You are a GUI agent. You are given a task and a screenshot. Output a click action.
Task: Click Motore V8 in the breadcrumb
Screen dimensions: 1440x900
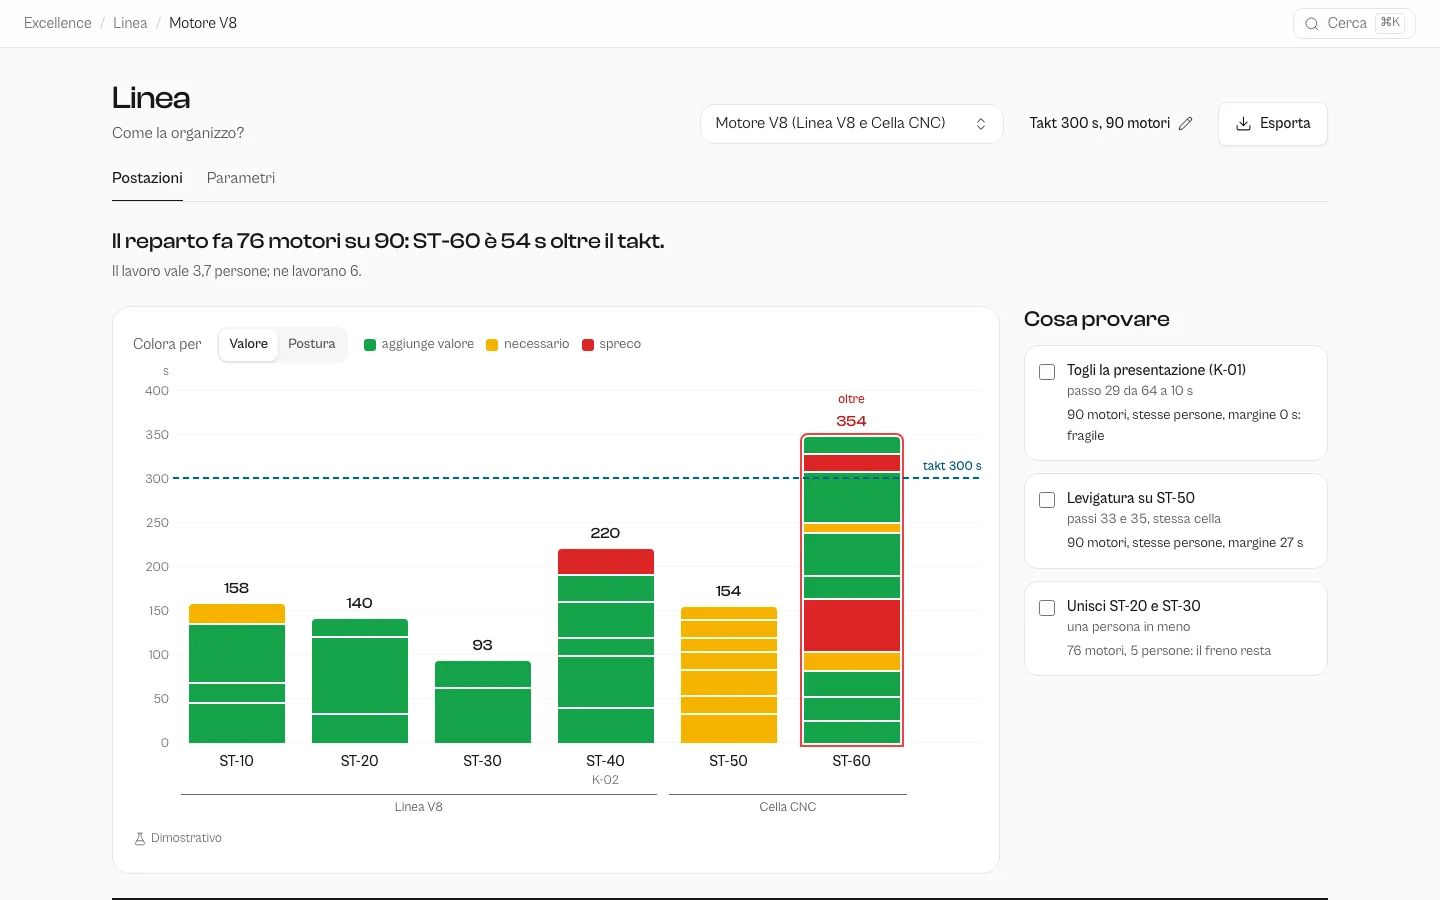coord(203,23)
